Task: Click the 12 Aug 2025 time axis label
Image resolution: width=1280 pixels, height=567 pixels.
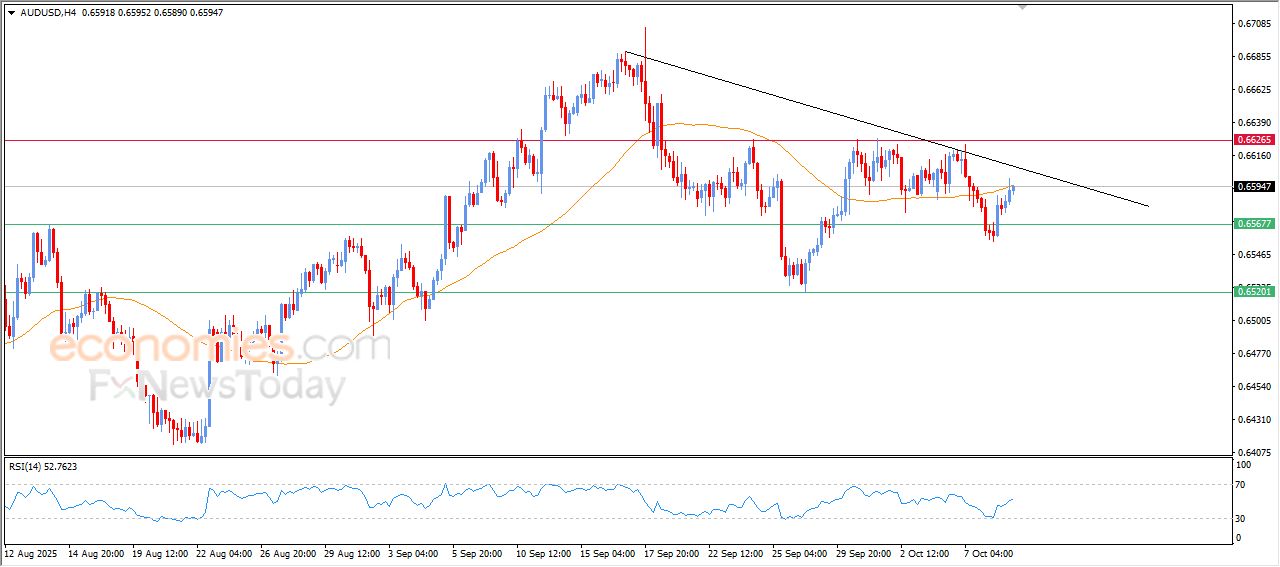Action: (x=30, y=553)
